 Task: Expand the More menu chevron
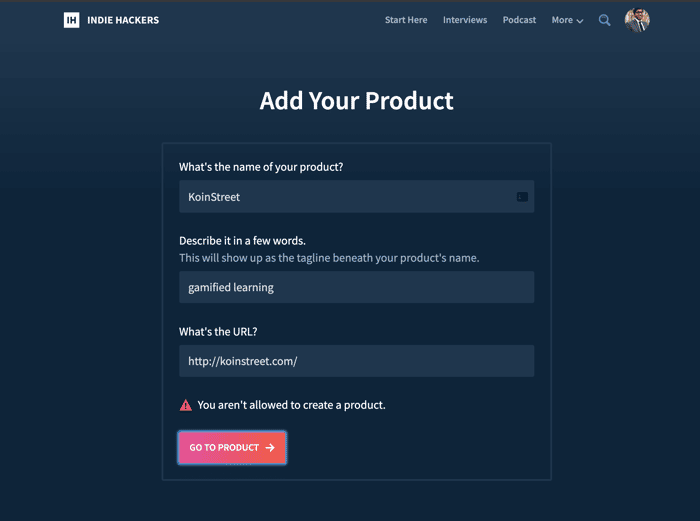pyautogui.click(x=580, y=21)
